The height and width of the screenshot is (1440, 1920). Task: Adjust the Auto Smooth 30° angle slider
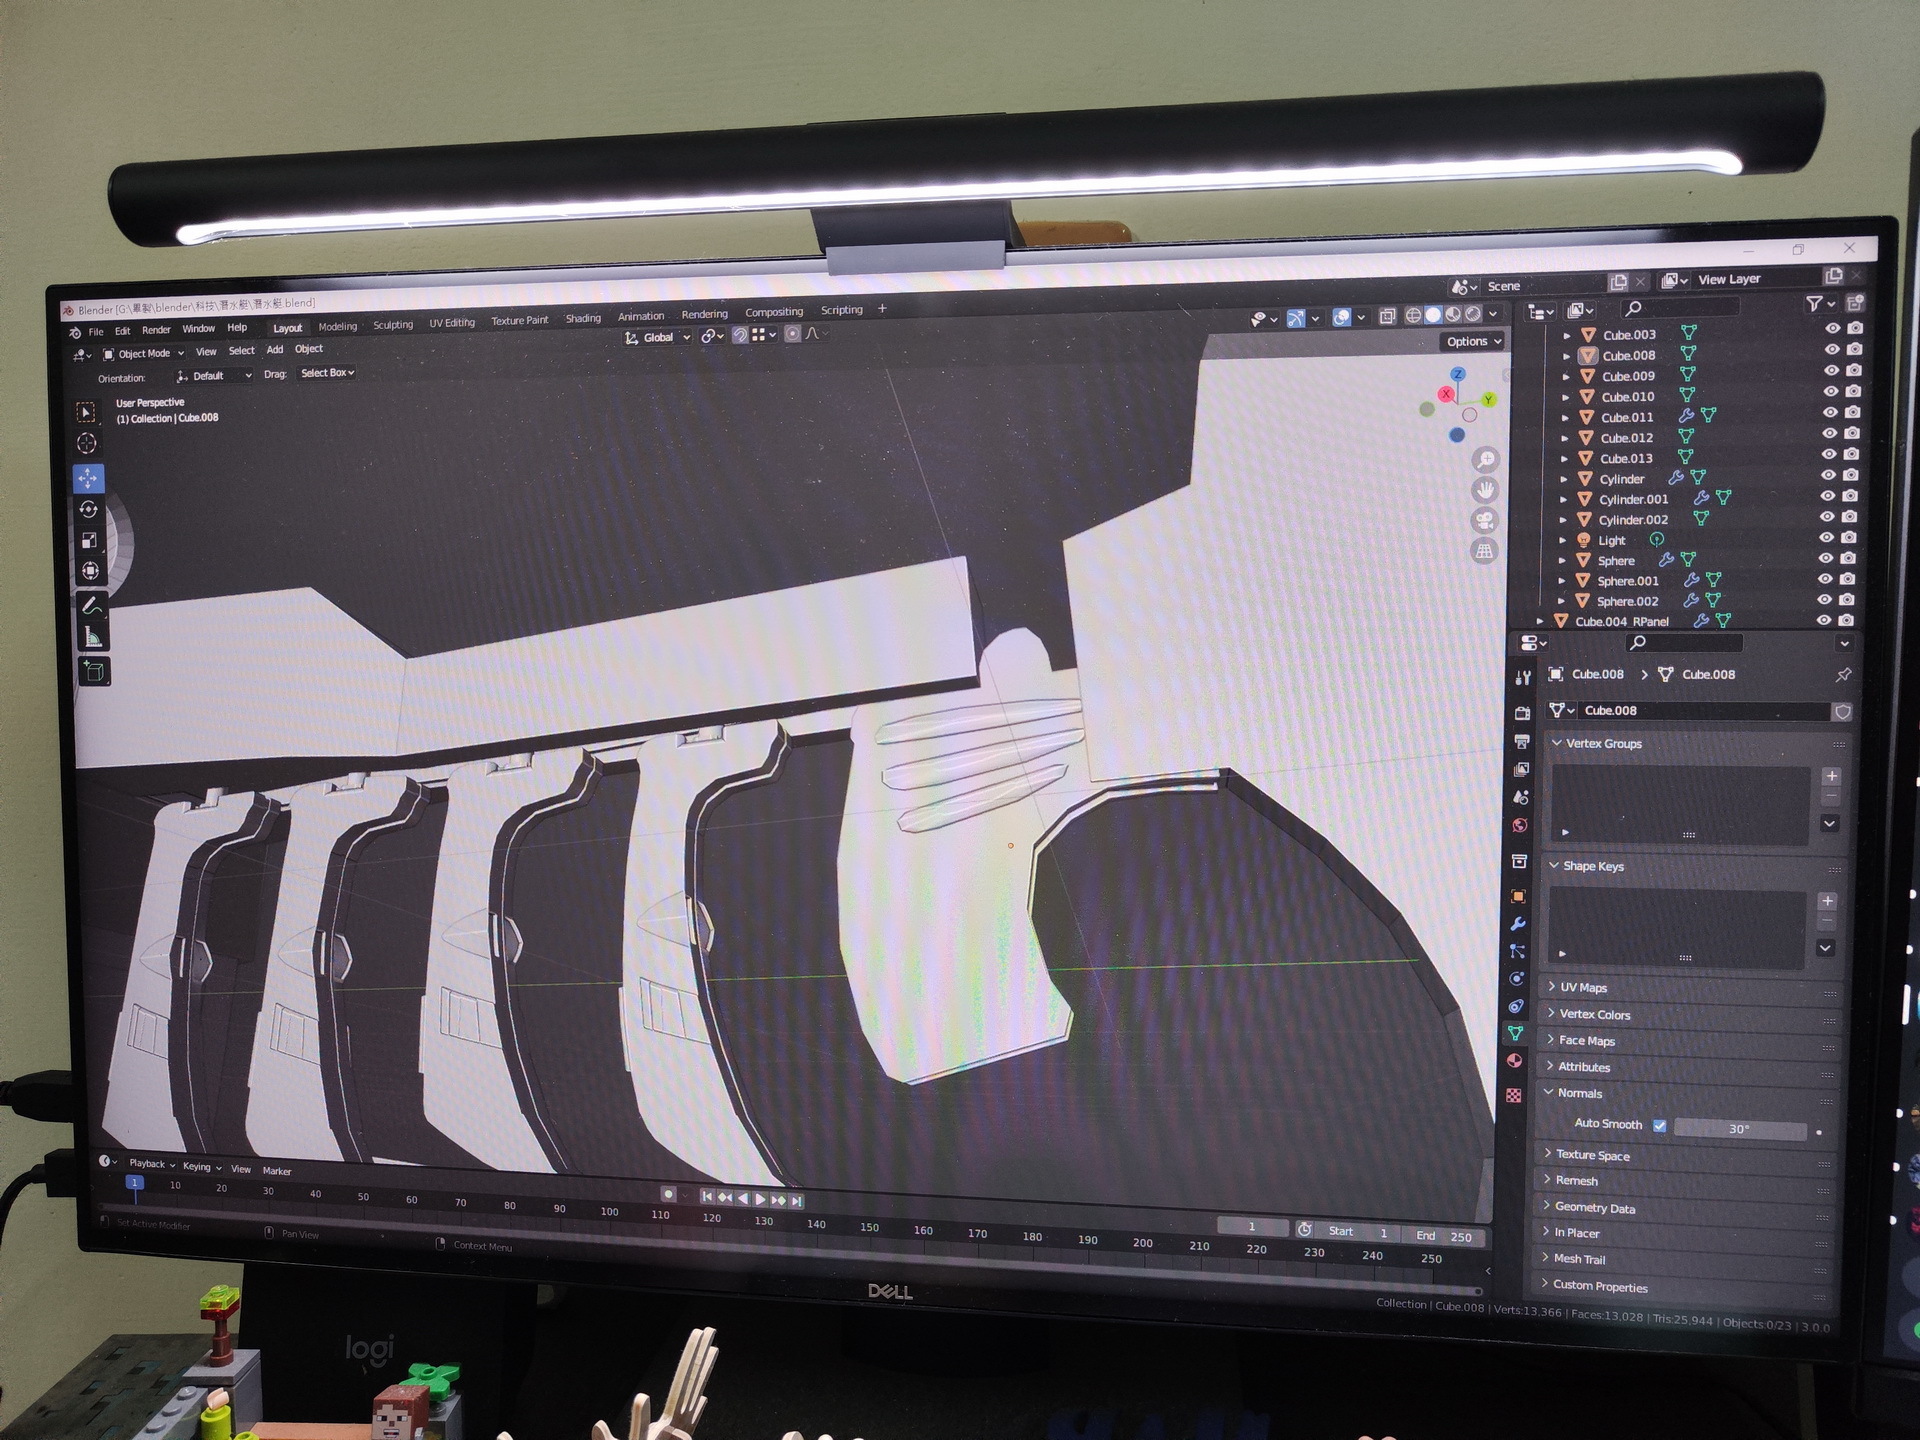[x=1739, y=1129]
